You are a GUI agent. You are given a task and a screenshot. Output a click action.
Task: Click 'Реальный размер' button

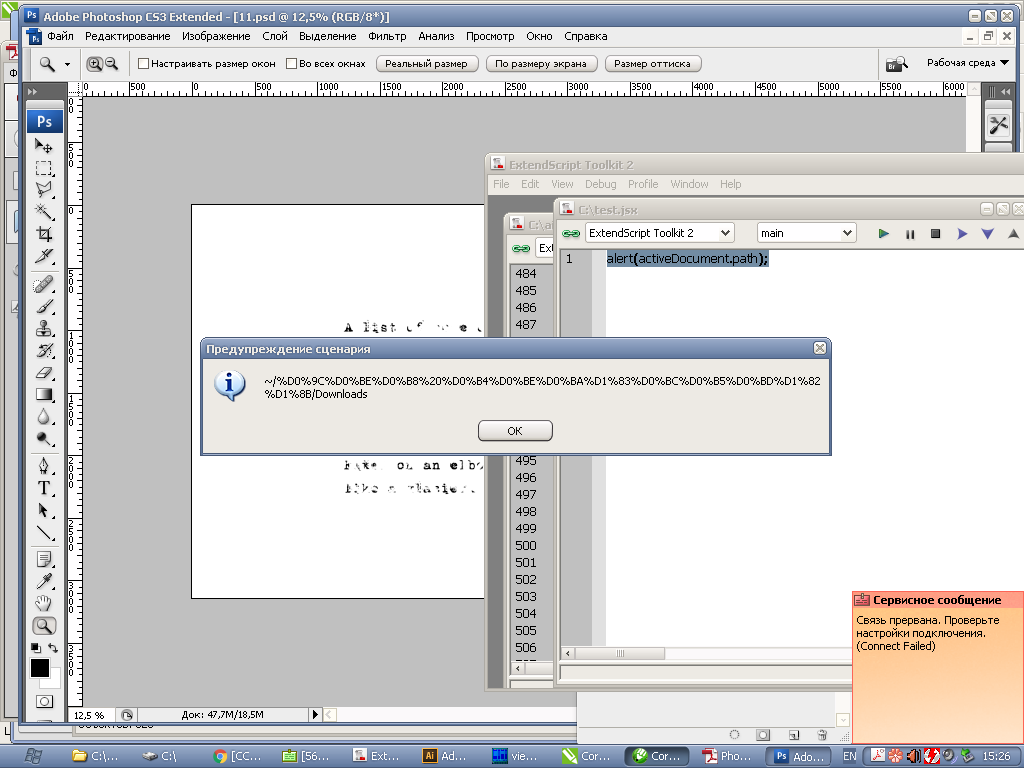[x=426, y=64]
